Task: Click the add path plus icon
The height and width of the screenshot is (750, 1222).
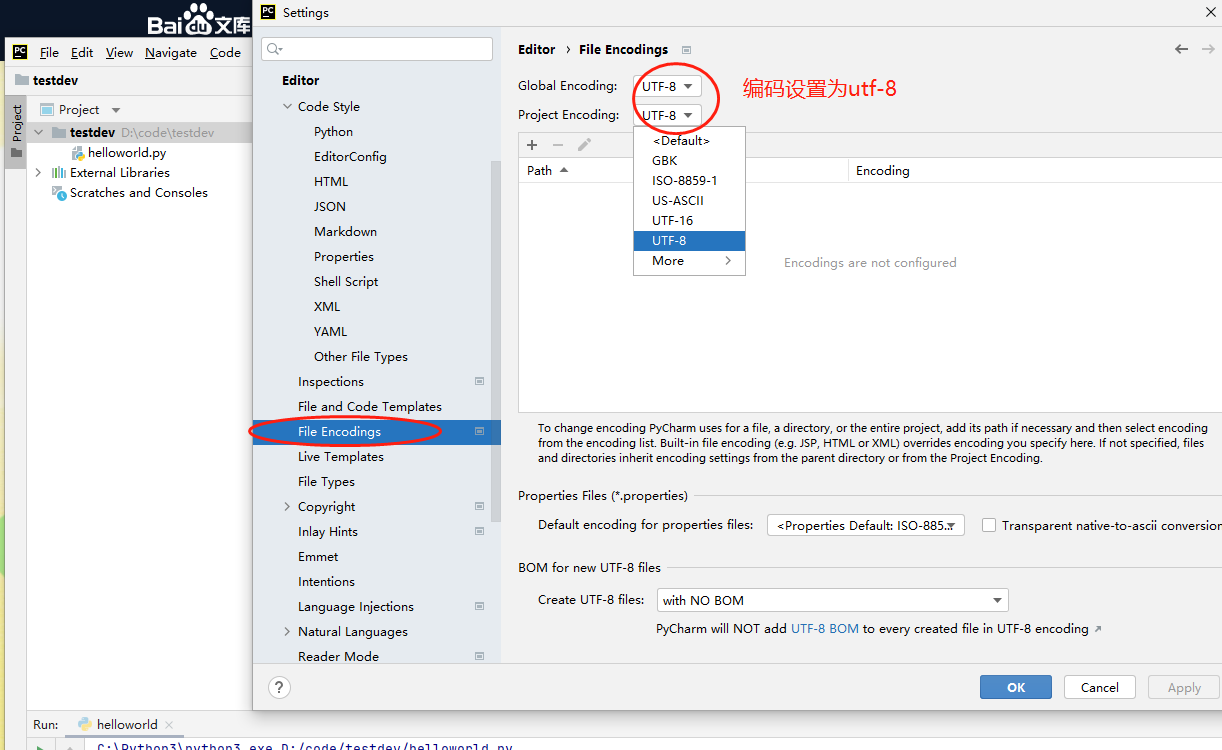Action: click(532, 145)
